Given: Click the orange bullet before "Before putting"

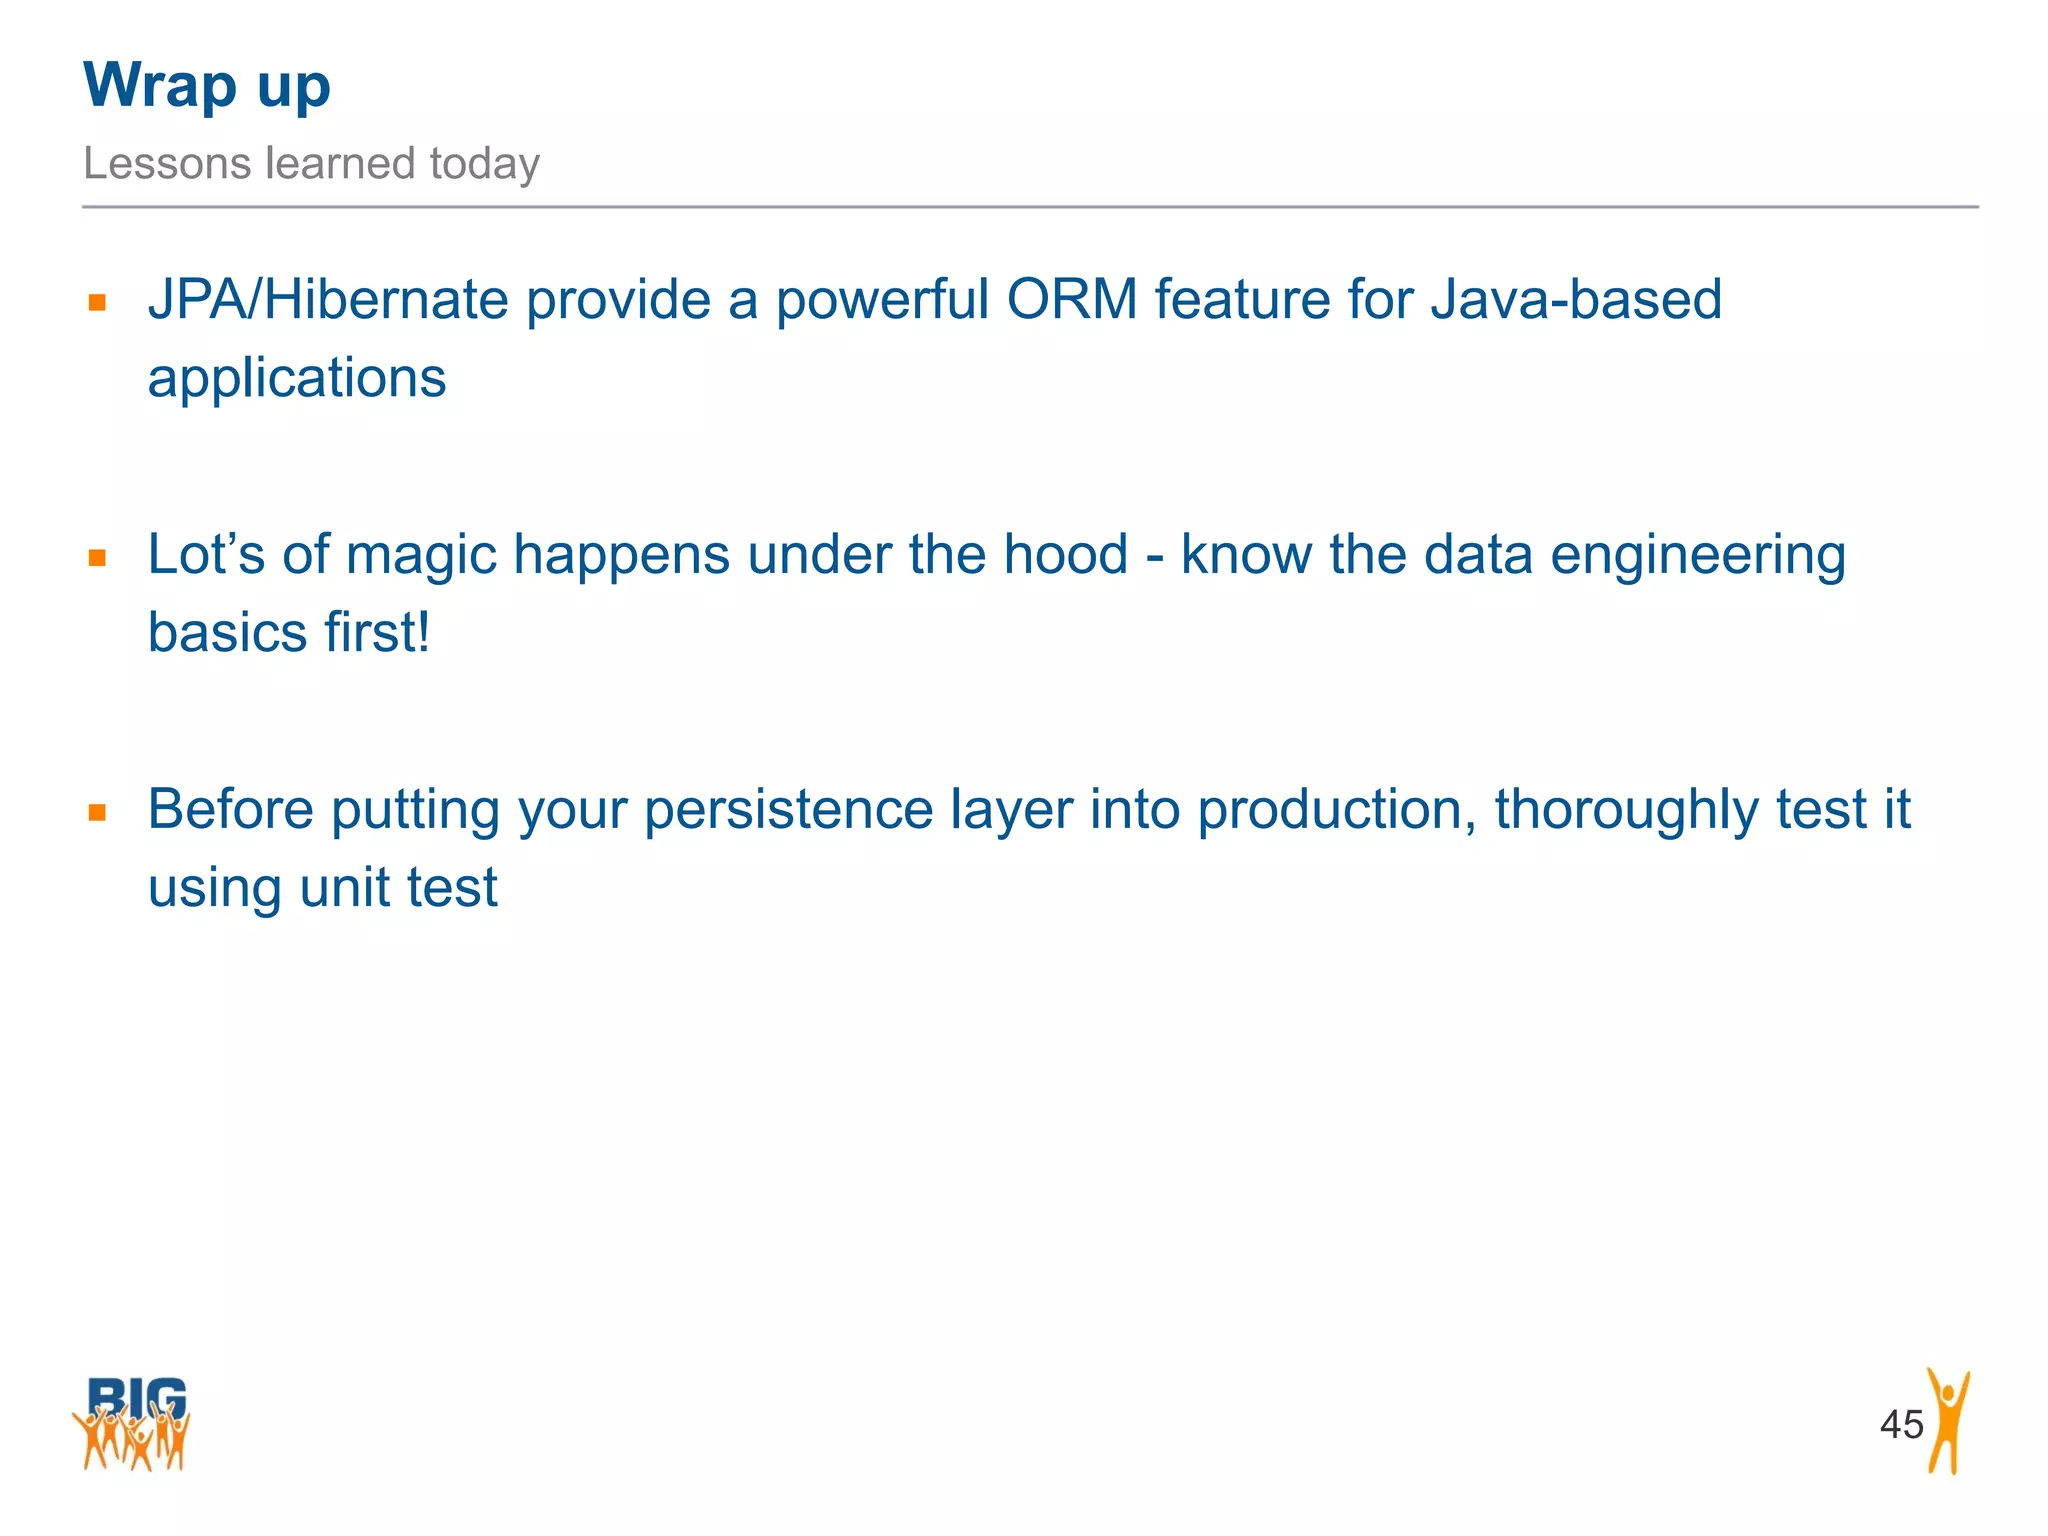Looking at the screenshot, I should pyautogui.click(x=97, y=812).
